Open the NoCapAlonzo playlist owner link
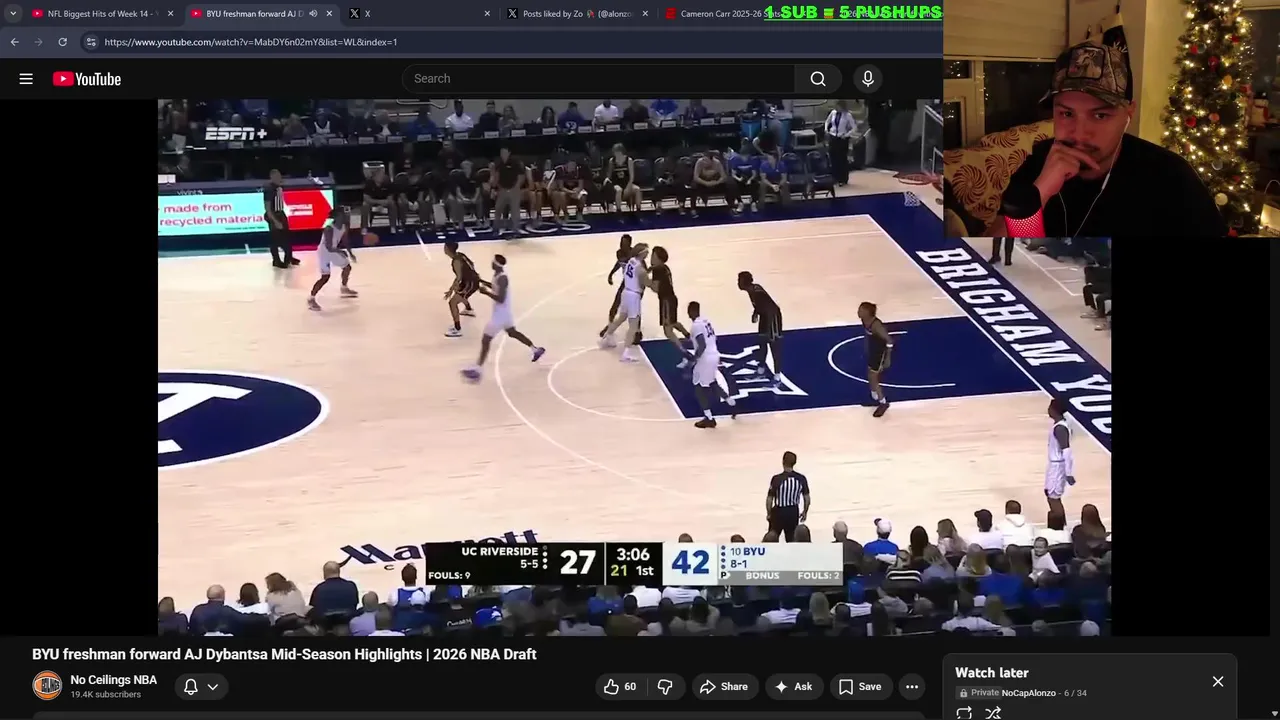Image resolution: width=1280 pixels, height=720 pixels. [1028, 693]
